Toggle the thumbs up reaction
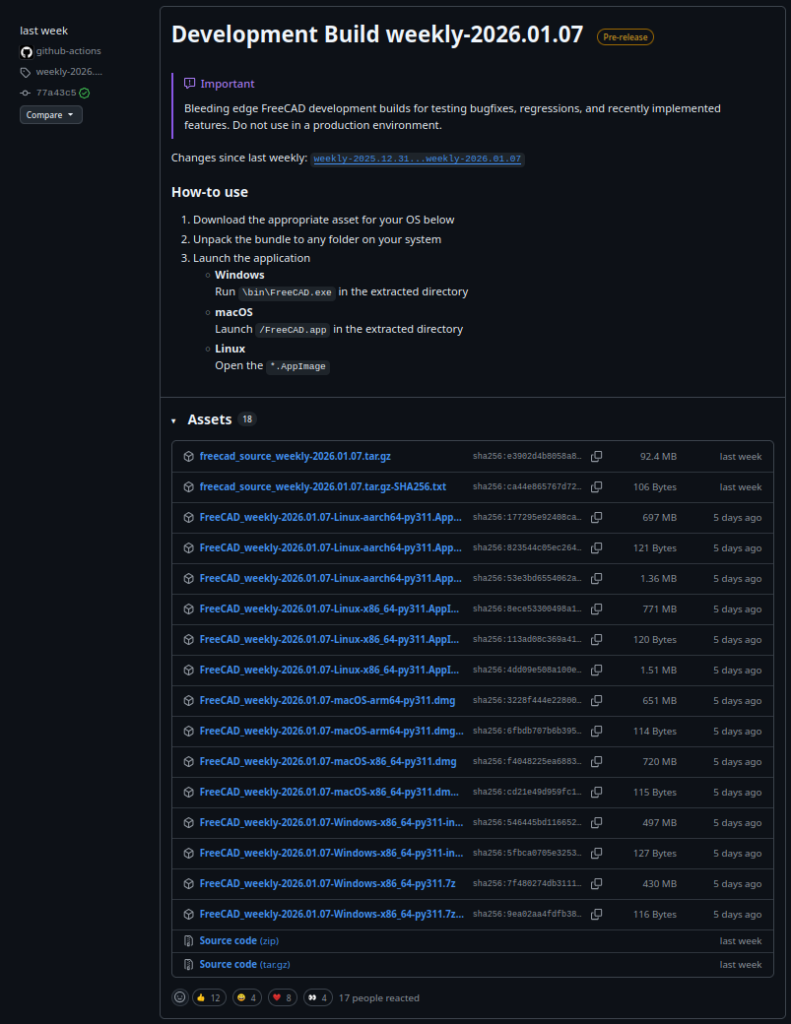 pos(207,997)
